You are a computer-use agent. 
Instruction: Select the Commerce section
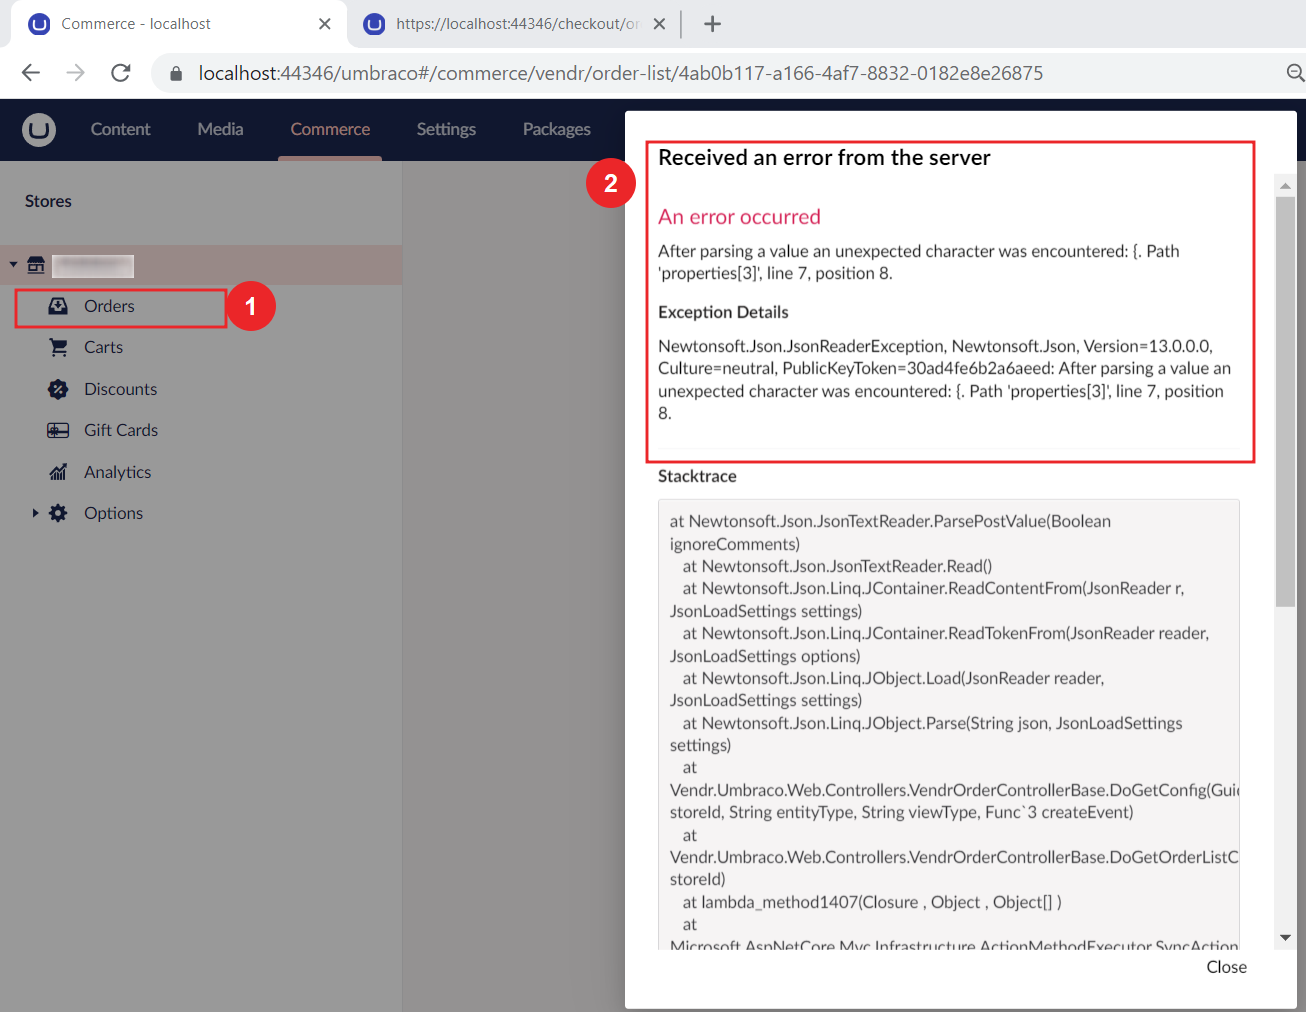pyautogui.click(x=330, y=129)
